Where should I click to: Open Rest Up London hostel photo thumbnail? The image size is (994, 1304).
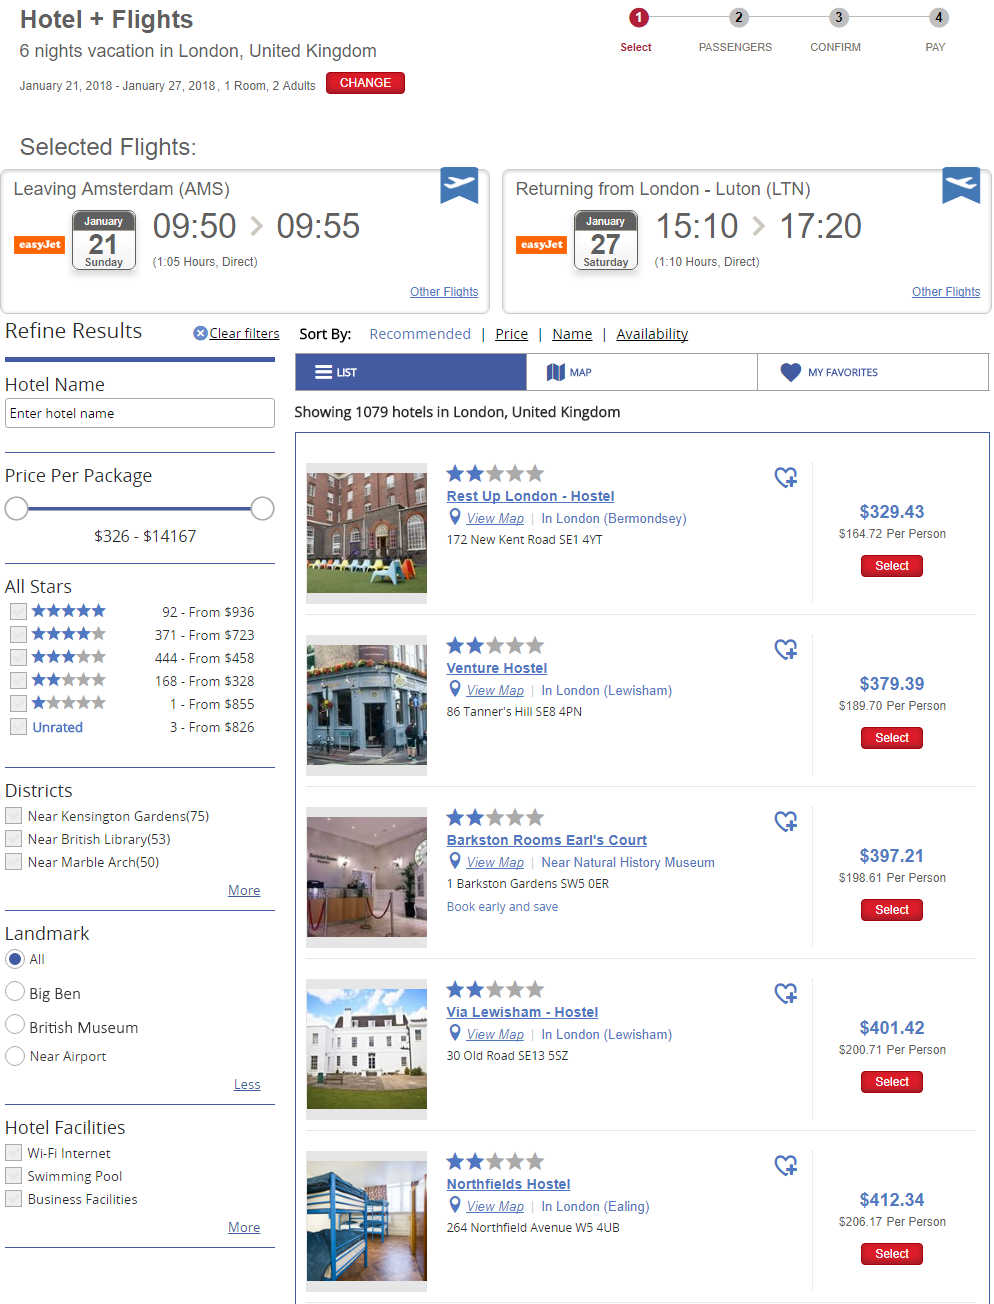click(x=367, y=533)
